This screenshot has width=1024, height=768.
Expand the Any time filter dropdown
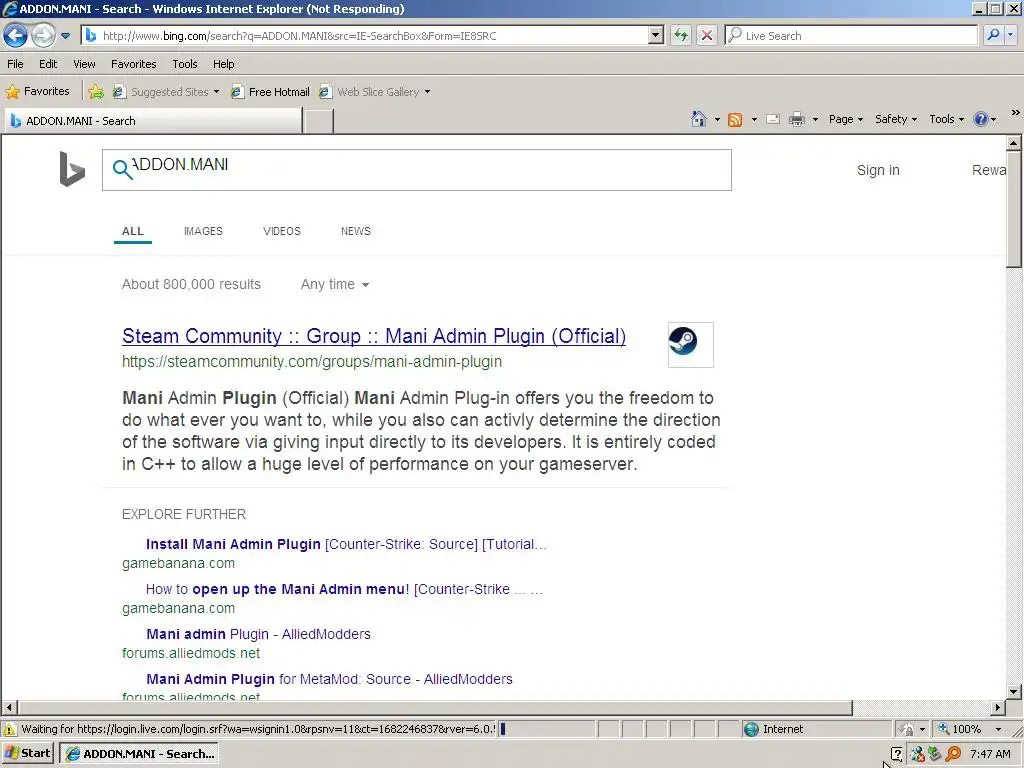(335, 284)
